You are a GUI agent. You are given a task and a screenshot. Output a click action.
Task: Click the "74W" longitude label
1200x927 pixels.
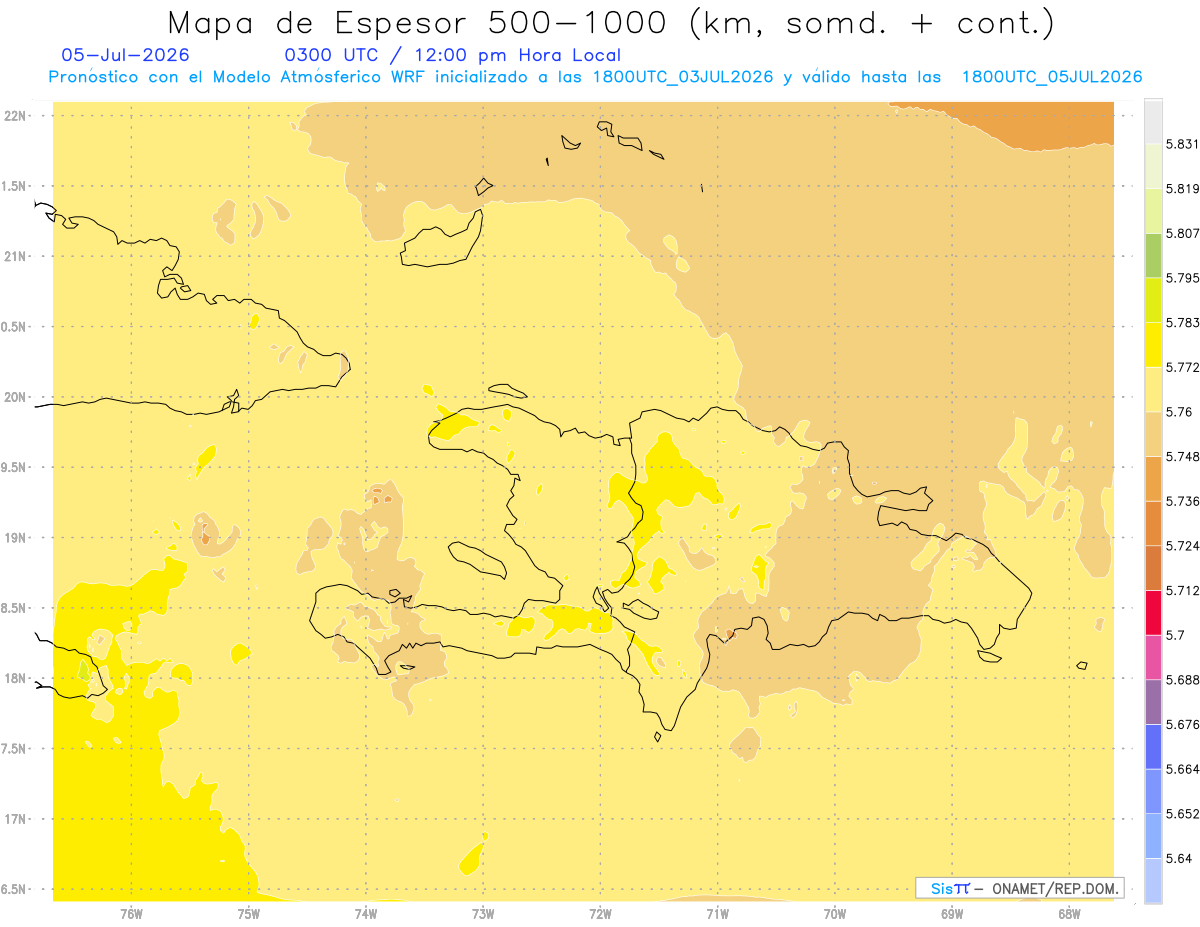tap(366, 914)
